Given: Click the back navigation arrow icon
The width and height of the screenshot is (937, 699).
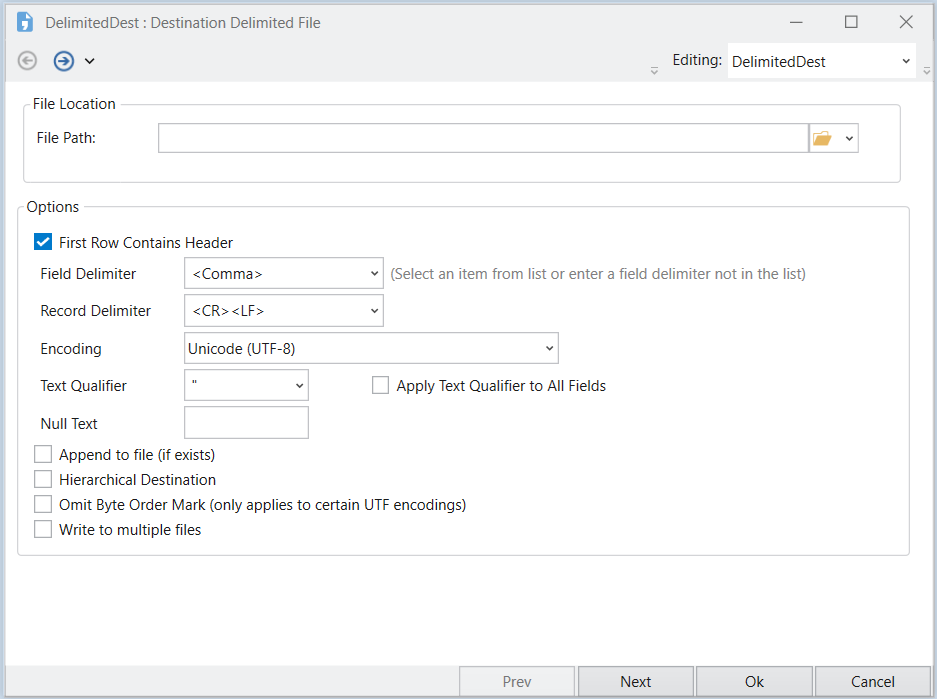Looking at the screenshot, I should click(x=27, y=61).
